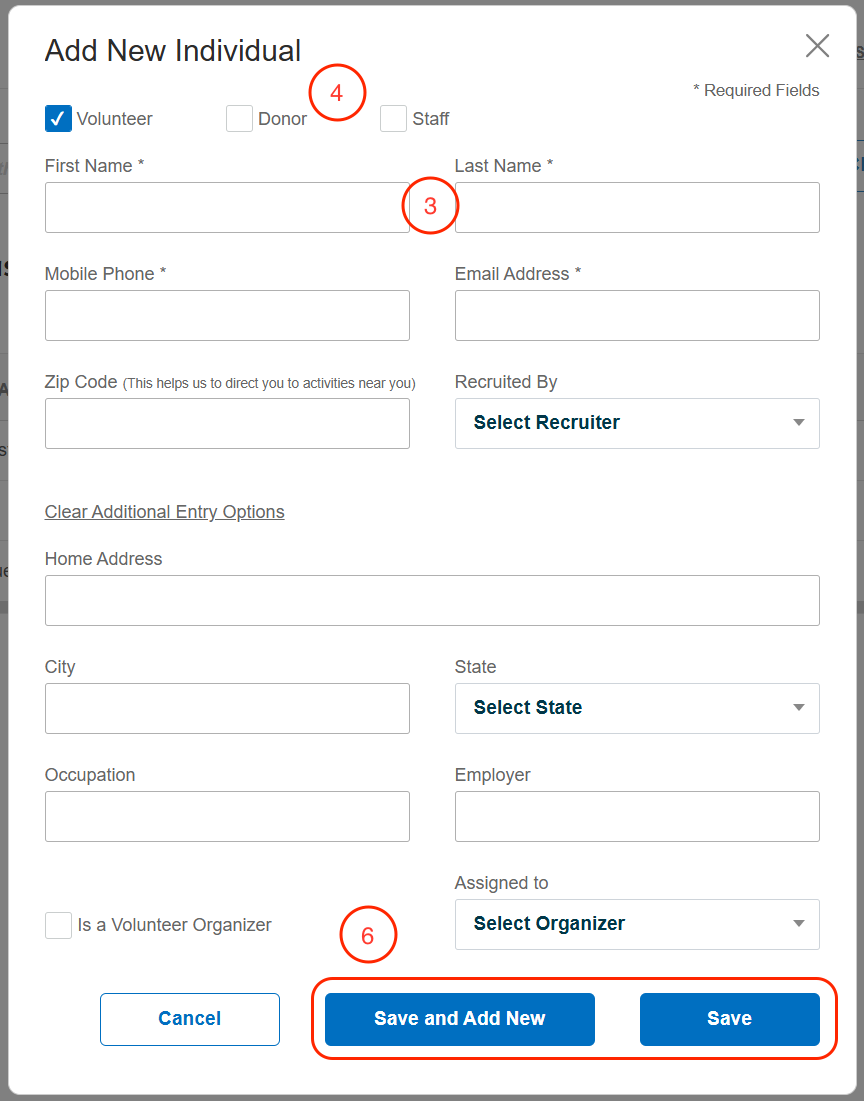
Task: Focus the First Name input field
Action: (x=227, y=208)
